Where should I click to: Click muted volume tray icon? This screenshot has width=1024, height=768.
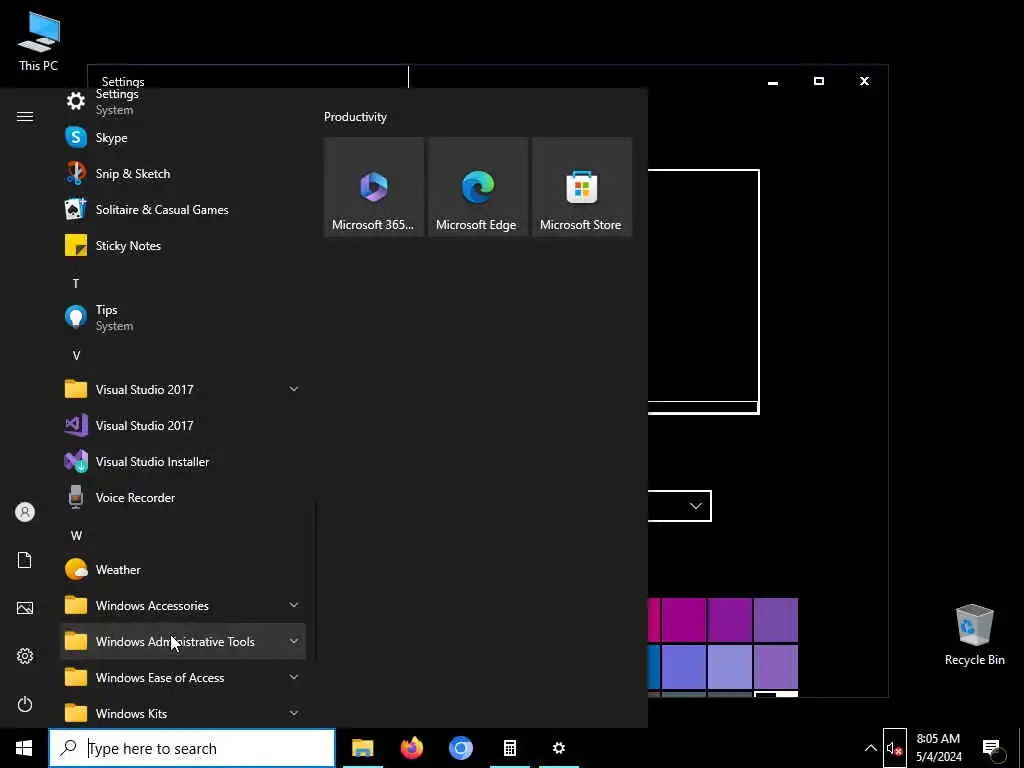[x=894, y=748]
